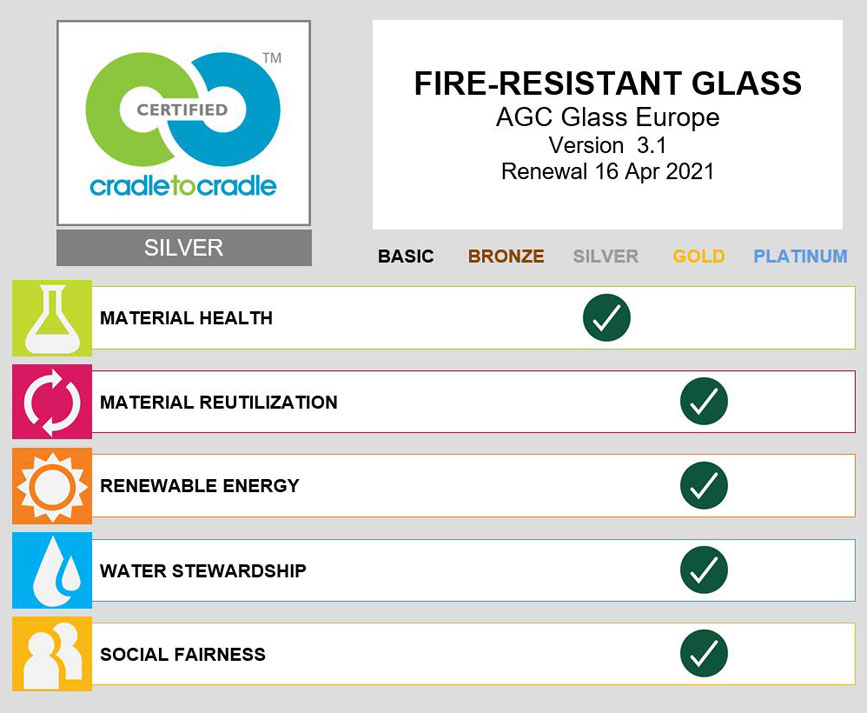This screenshot has height=713, width=867.
Task: Click the Renewable Energy sun icon
Action: [52, 486]
